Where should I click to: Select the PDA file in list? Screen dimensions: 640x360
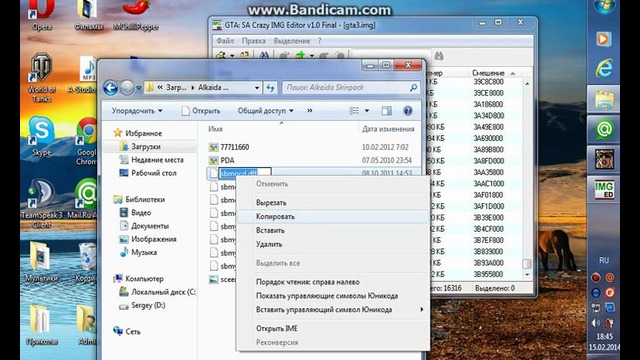222,160
